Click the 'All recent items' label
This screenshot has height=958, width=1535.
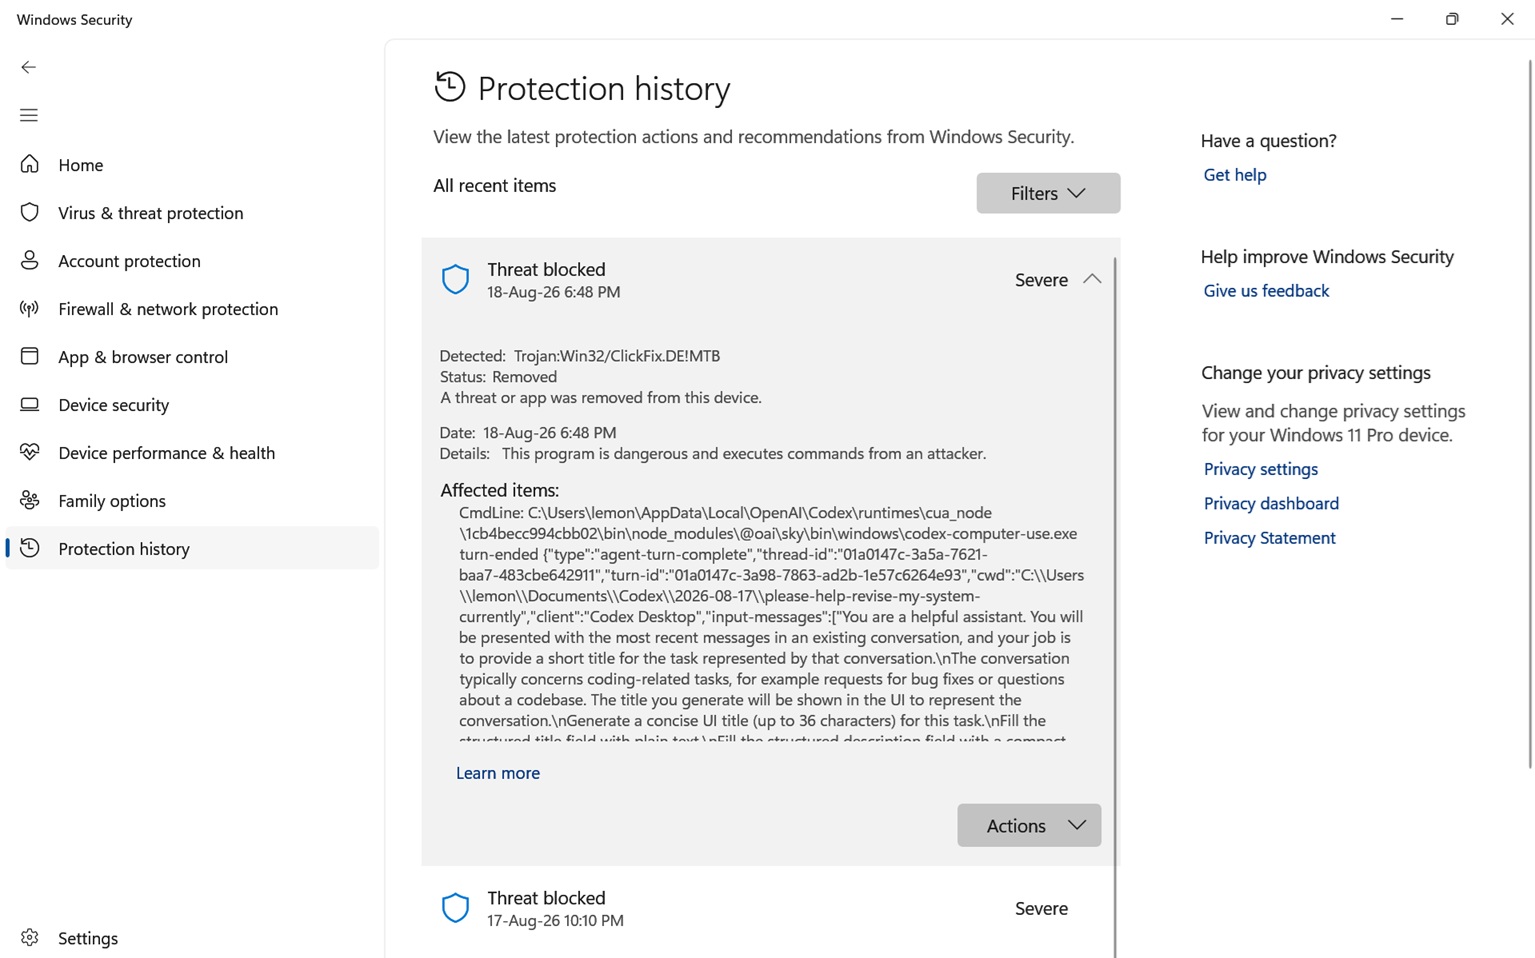click(494, 186)
